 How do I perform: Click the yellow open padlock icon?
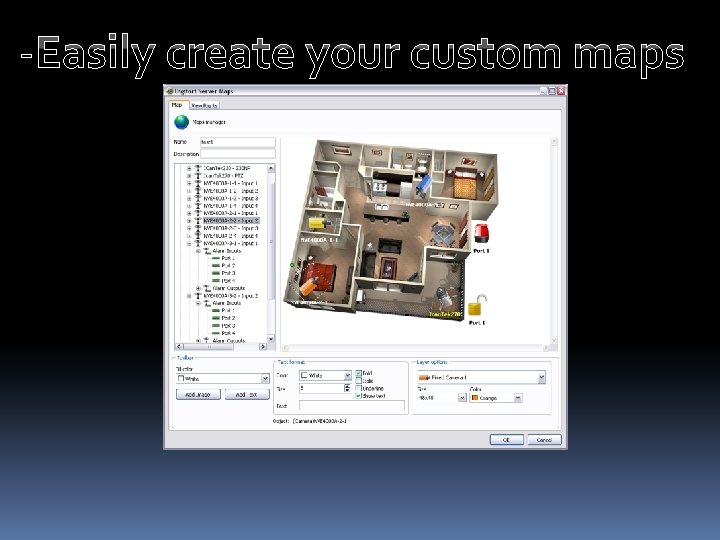click(477, 305)
